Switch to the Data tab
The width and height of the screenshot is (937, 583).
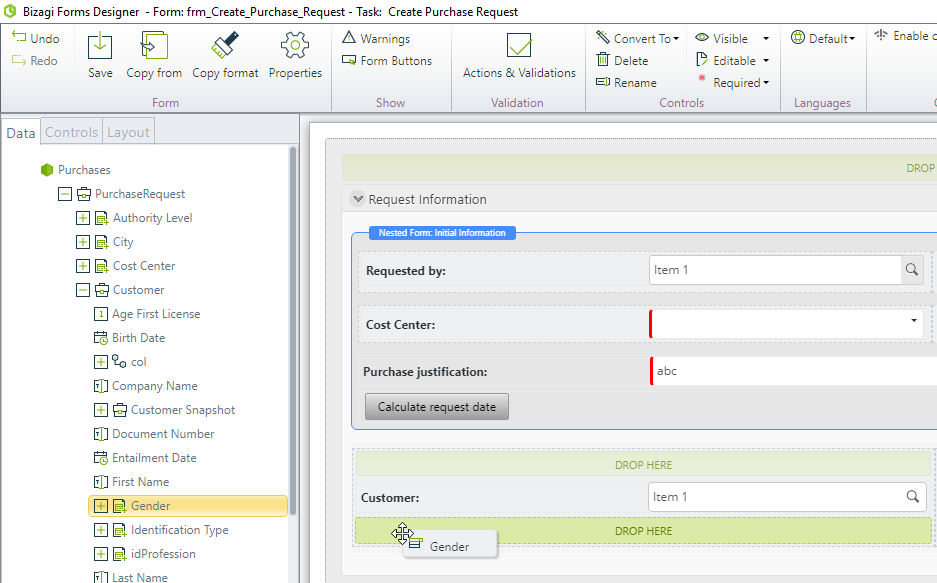pos(21,133)
